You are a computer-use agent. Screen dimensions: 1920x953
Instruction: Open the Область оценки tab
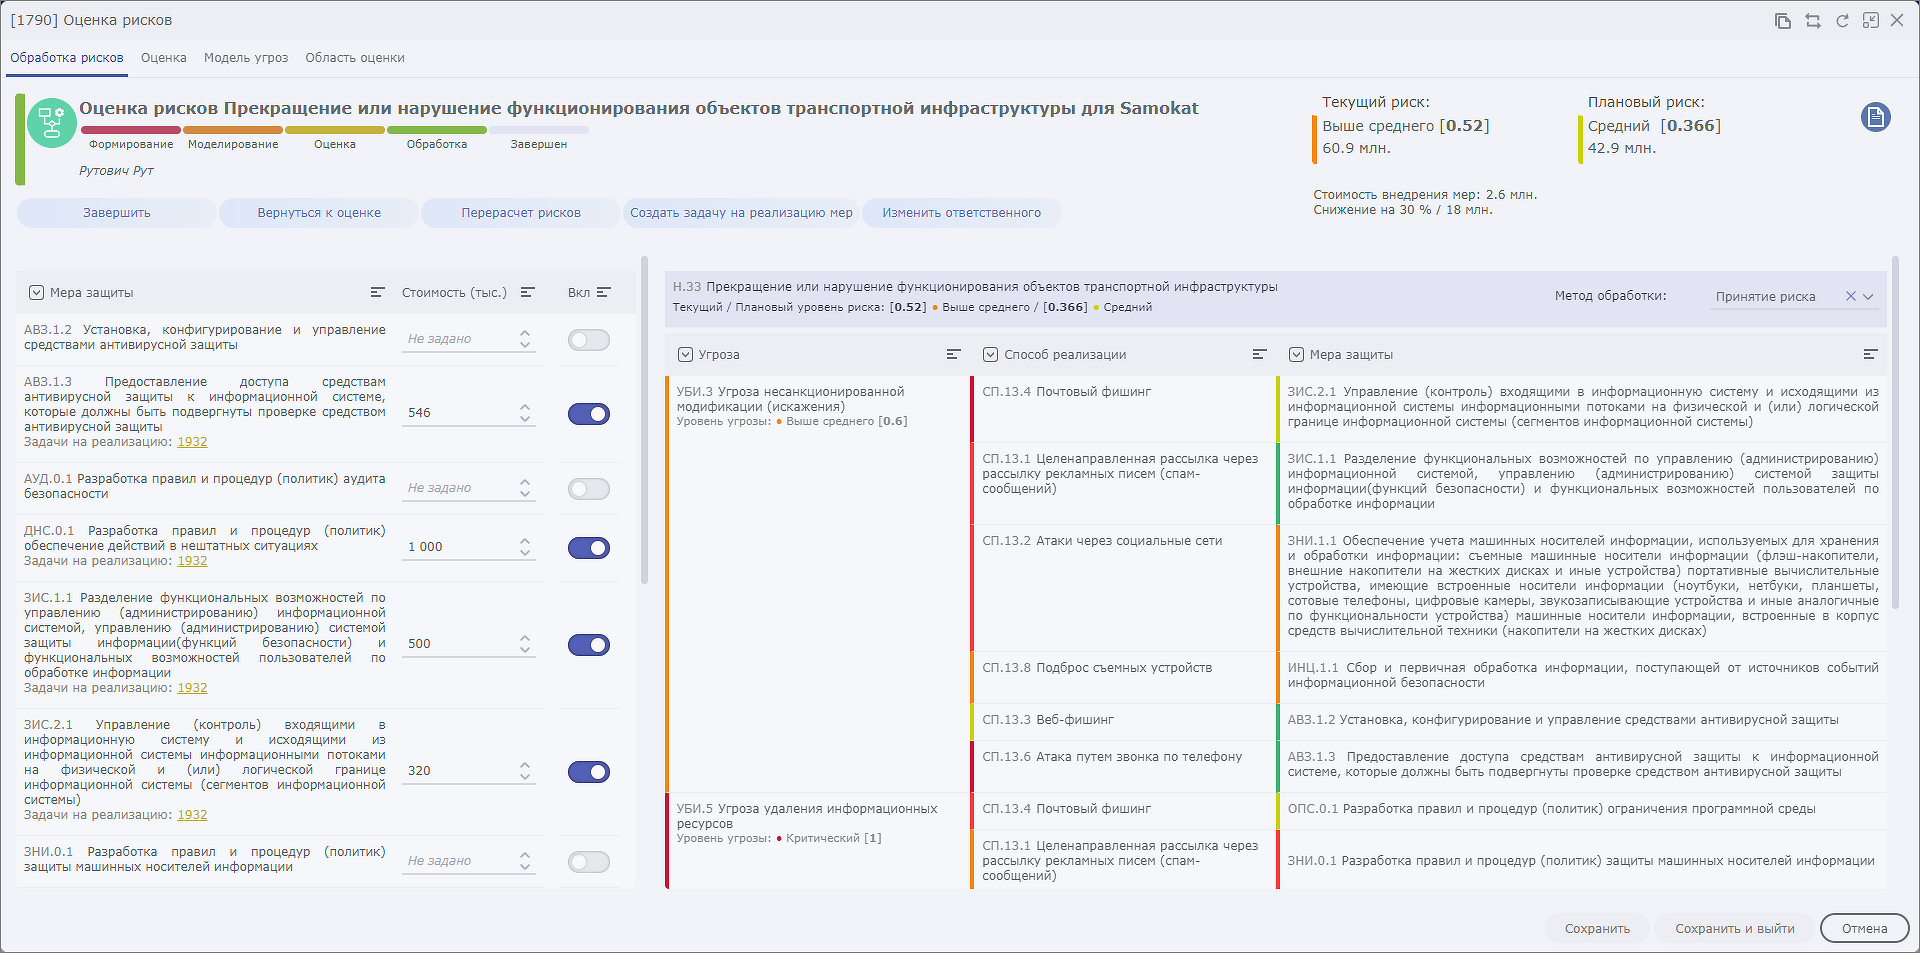[x=355, y=58]
